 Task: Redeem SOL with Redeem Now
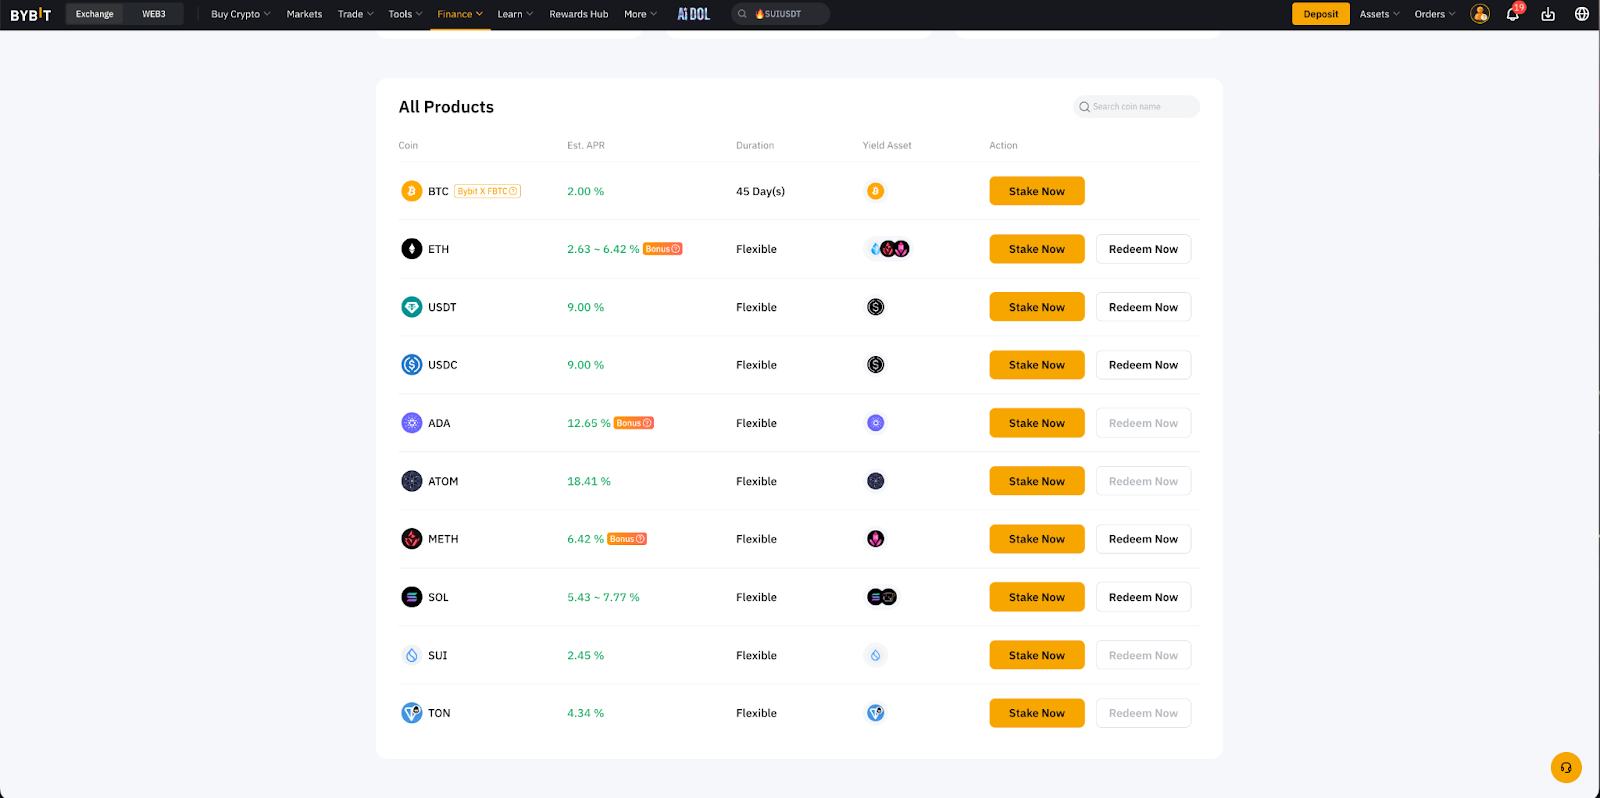[1144, 597]
